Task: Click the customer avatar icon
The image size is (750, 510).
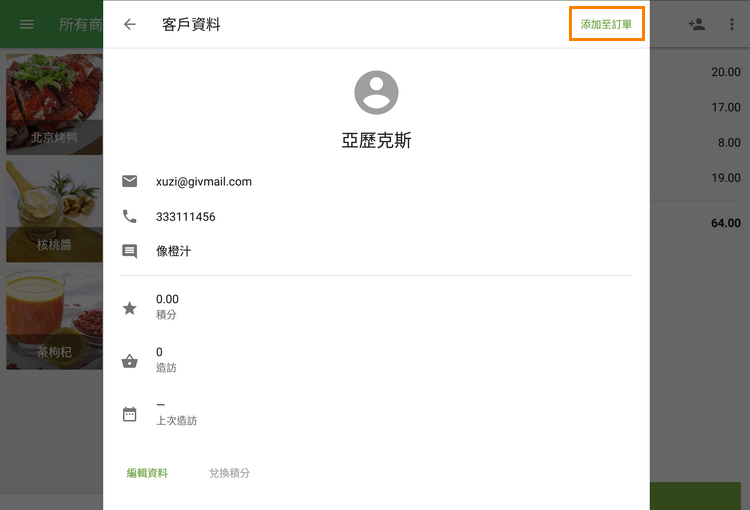Action: pyautogui.click(x=376, y=92)
